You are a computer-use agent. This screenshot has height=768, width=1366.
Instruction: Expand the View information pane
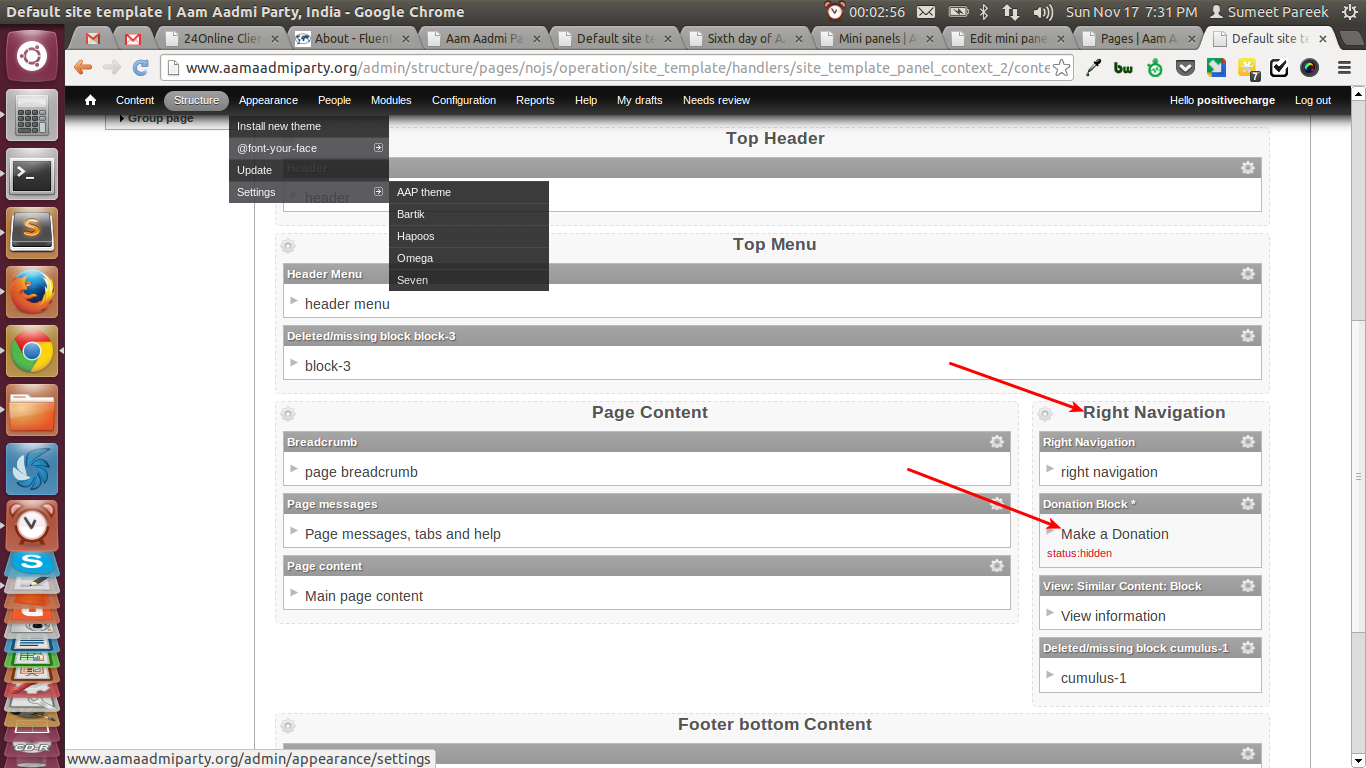tap(1050, 612)
